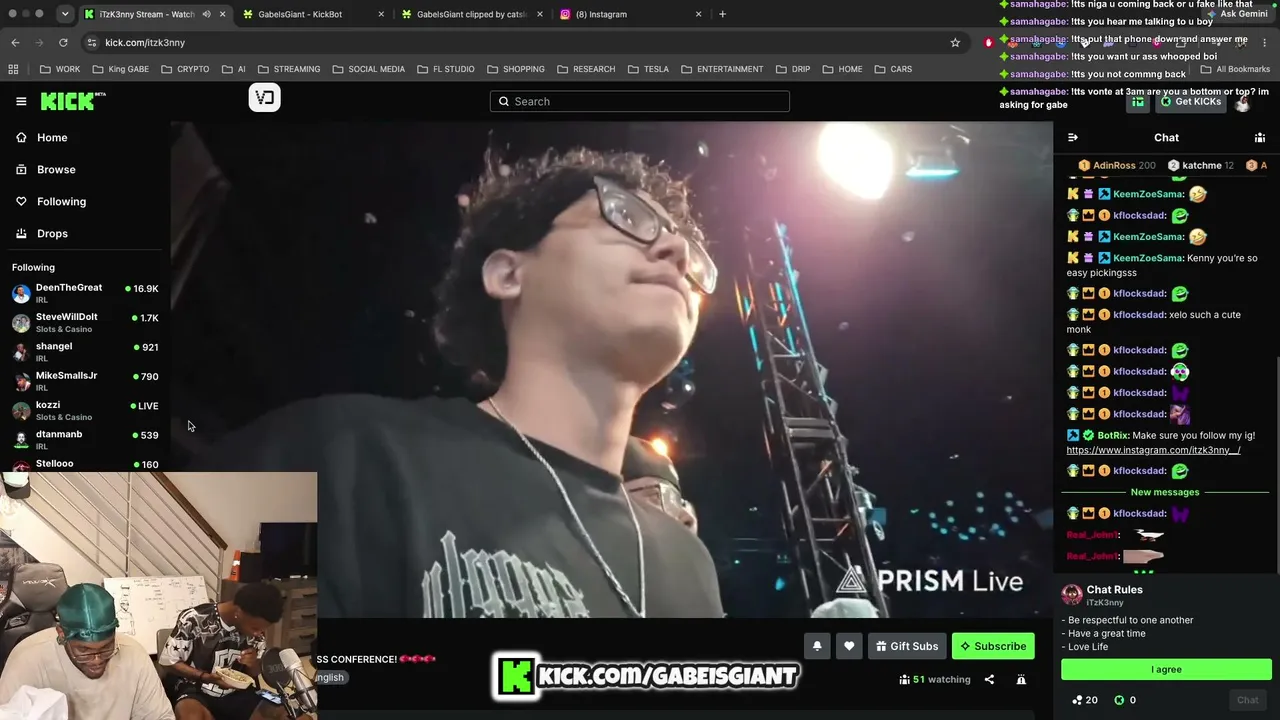Image resolution: width=1280 pixels, height=720 pixels.
Task: Open the SOCIAL MEDIA bookmarks folder
Action: (368, 69)
